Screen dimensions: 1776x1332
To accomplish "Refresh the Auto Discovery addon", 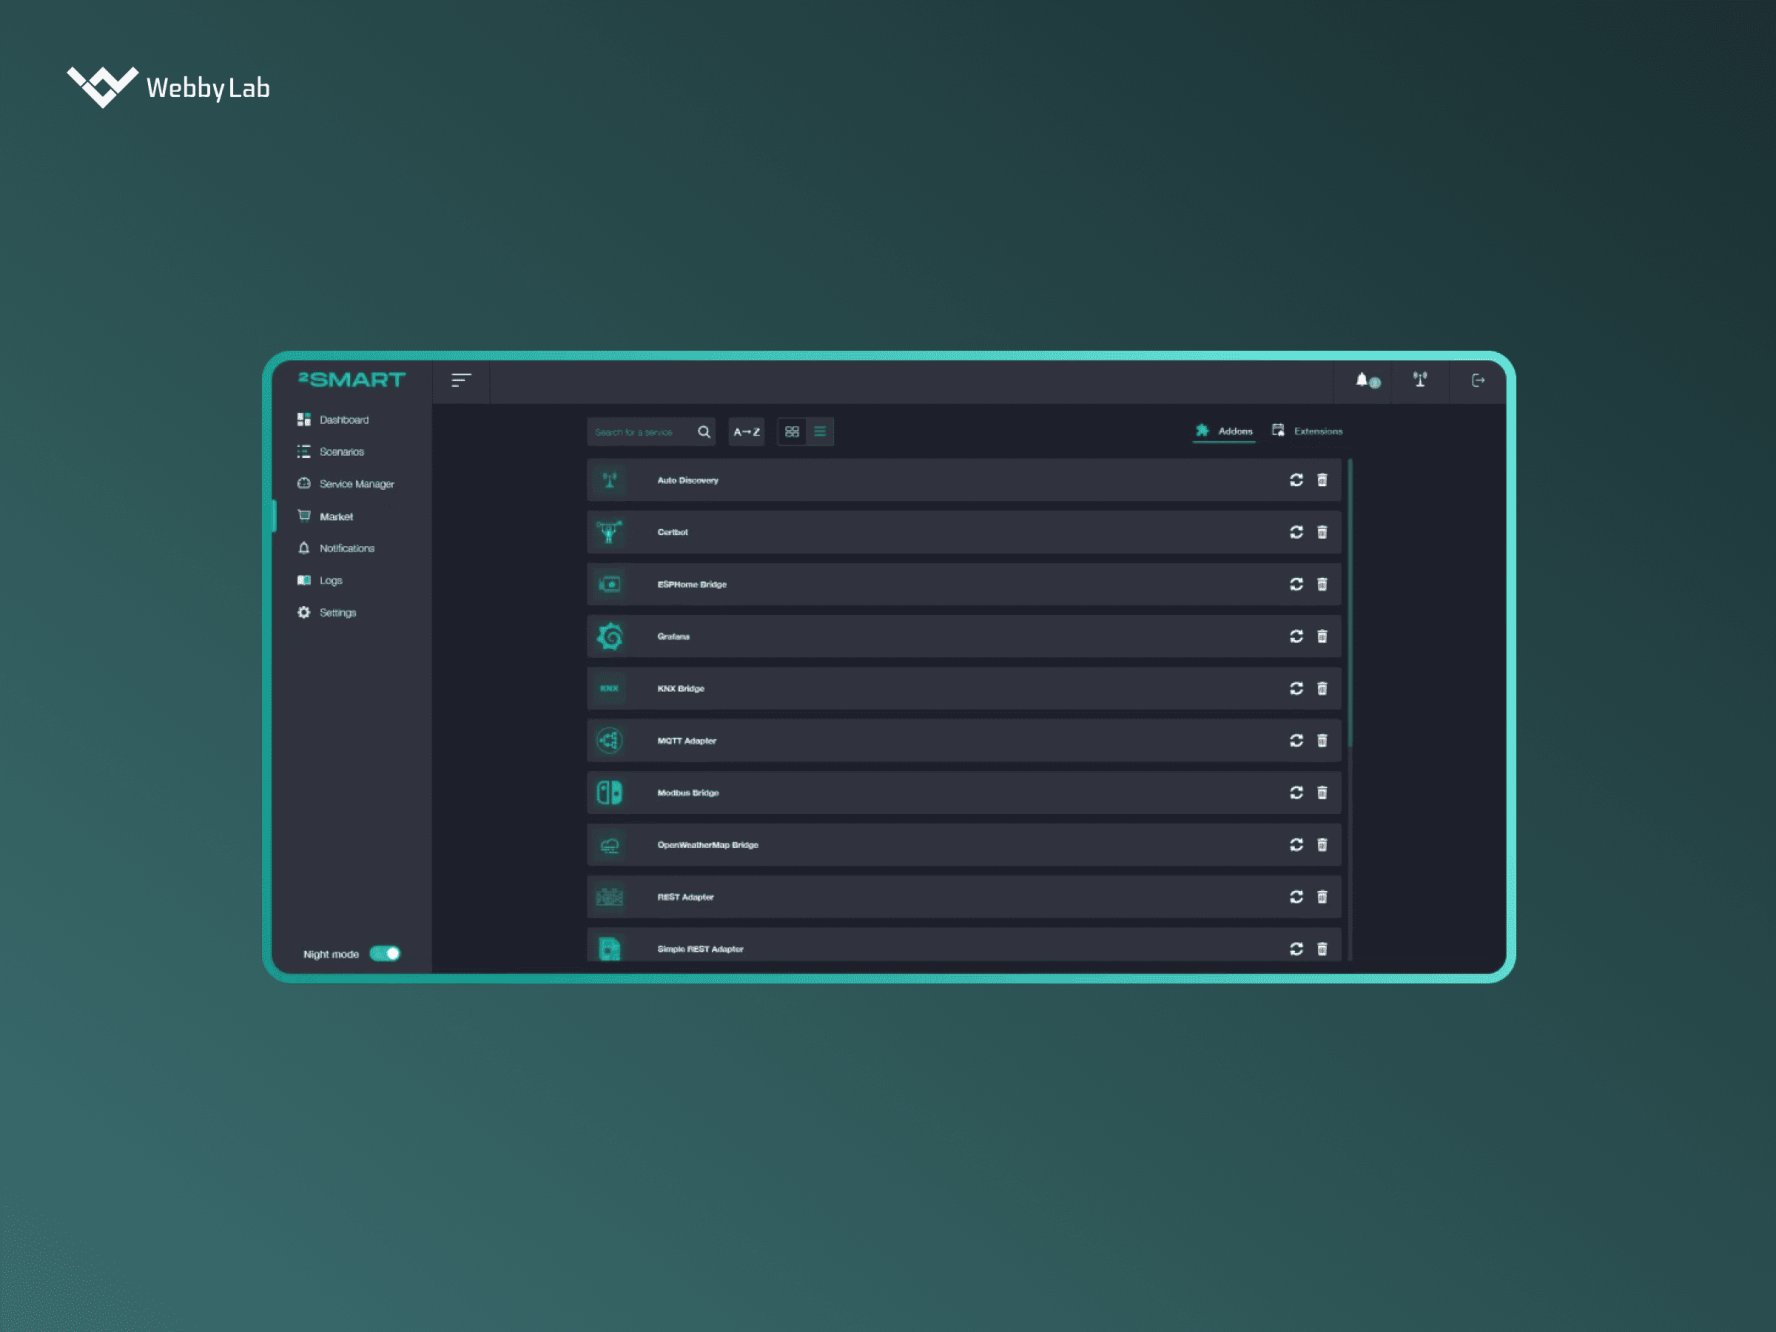I will (x=1296, y=480).
